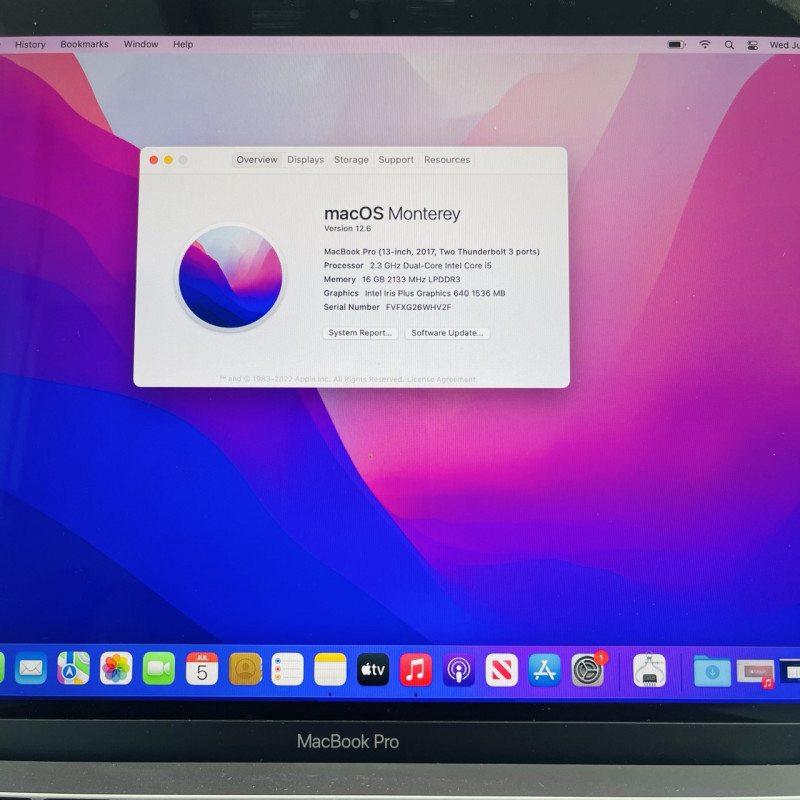Launch Reminders from the Dock
Screen dimensions: 800x800
click(287, 669)
